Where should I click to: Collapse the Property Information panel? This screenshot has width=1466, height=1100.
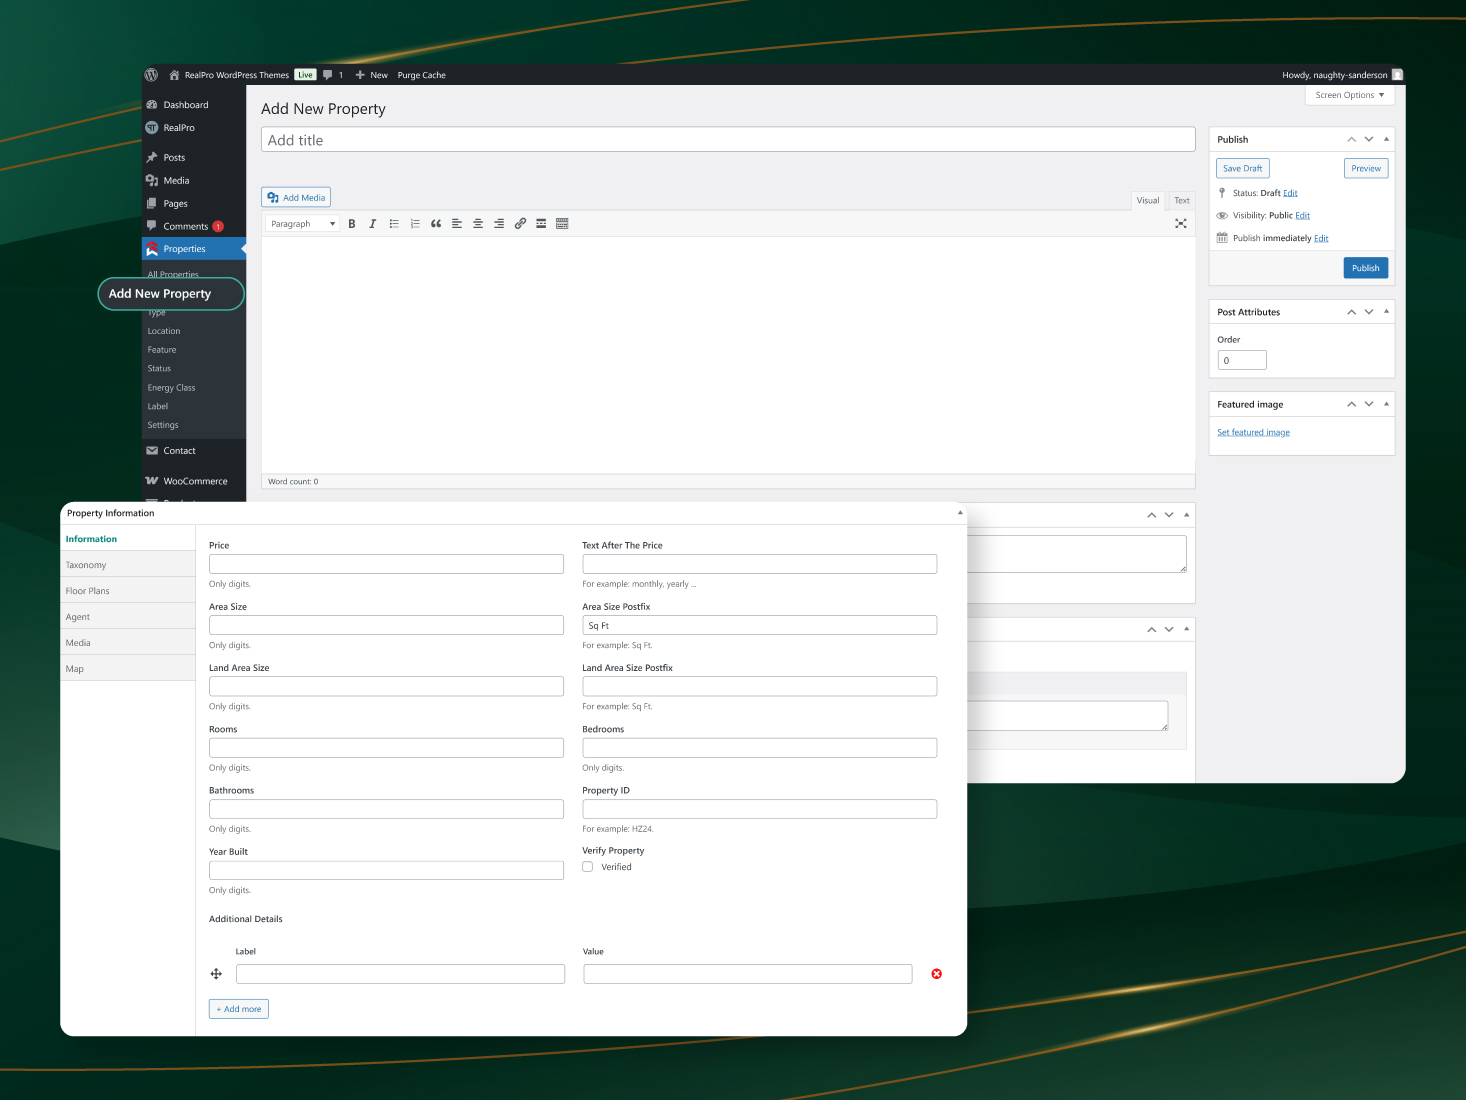(x=960, y=513)
